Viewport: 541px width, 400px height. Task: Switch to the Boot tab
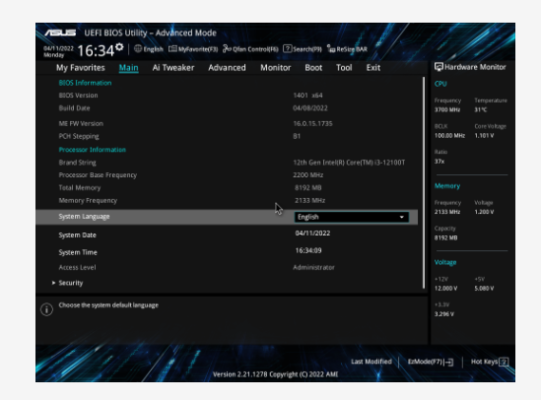click(x=313, y=68)
